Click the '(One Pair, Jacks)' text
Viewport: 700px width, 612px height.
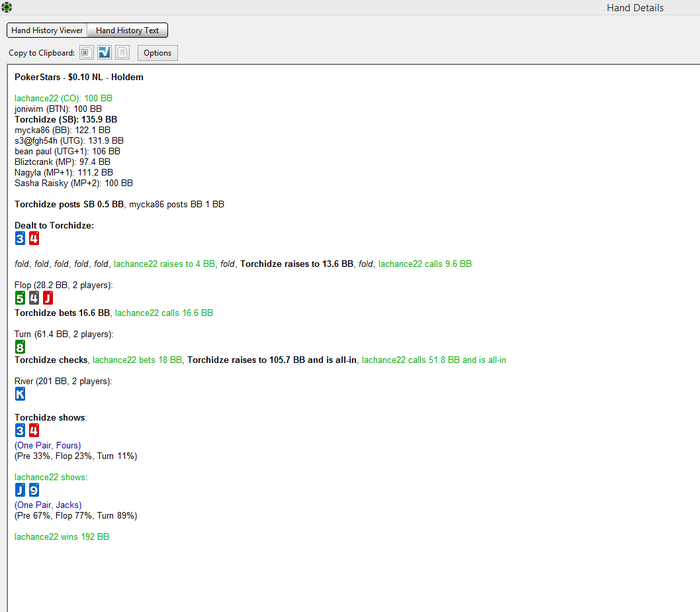click(x=48, y=505)
